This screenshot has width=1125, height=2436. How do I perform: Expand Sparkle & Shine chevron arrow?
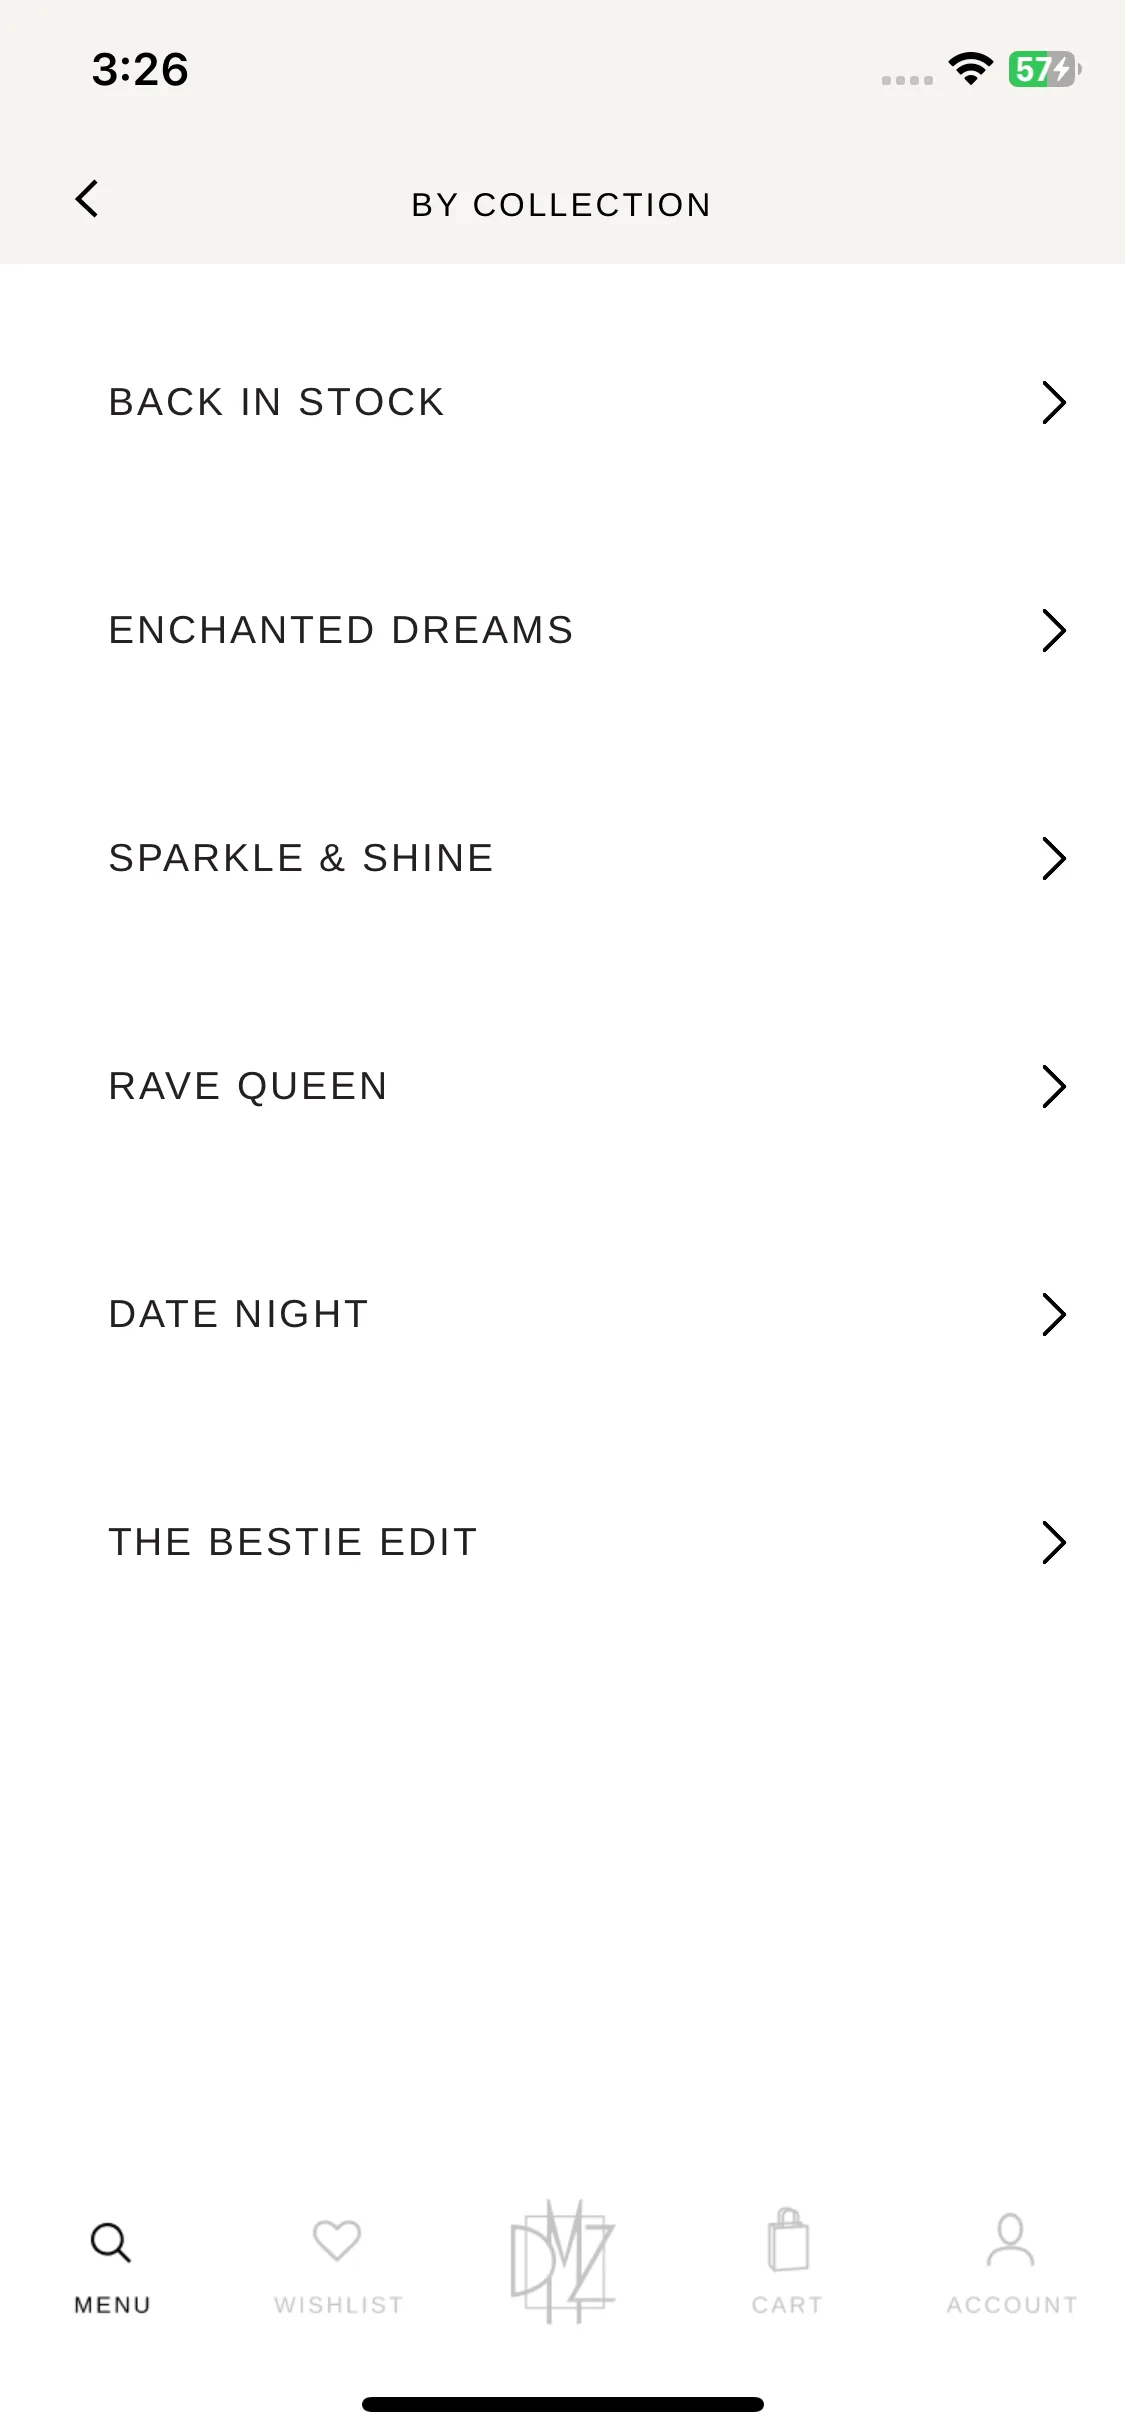1054,858
